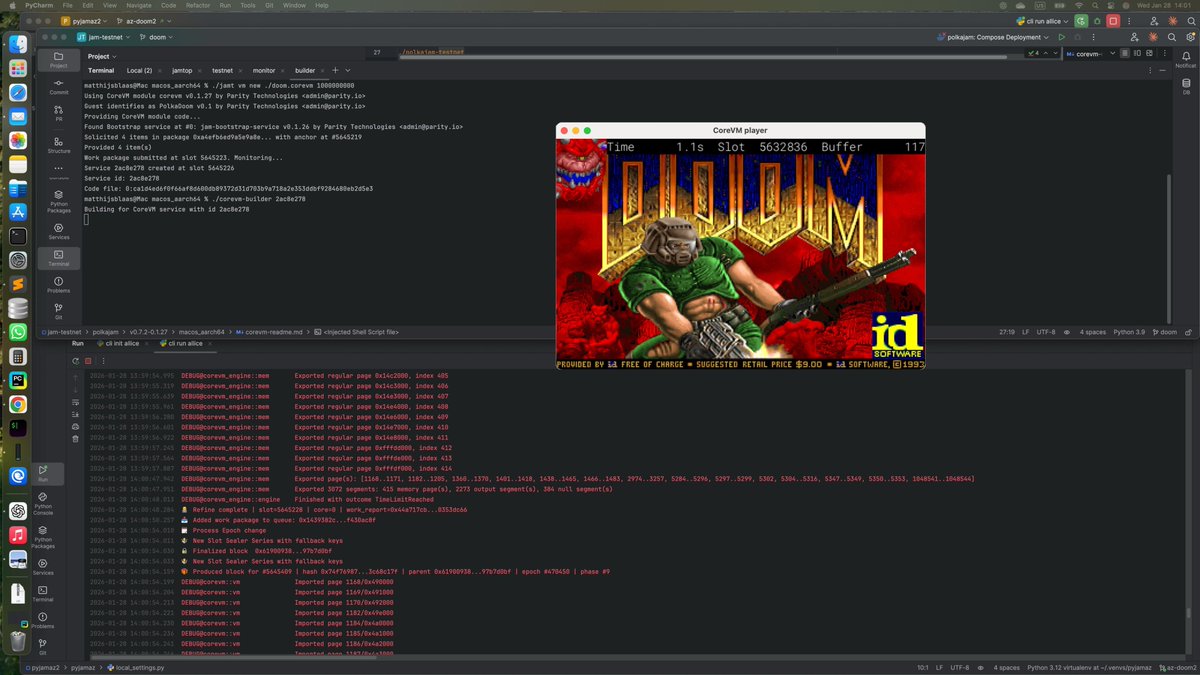Click the DOOM title image in CoreVM player
Image resolution: width=1200 pixels, height=675 pixels.
[740, 255]
